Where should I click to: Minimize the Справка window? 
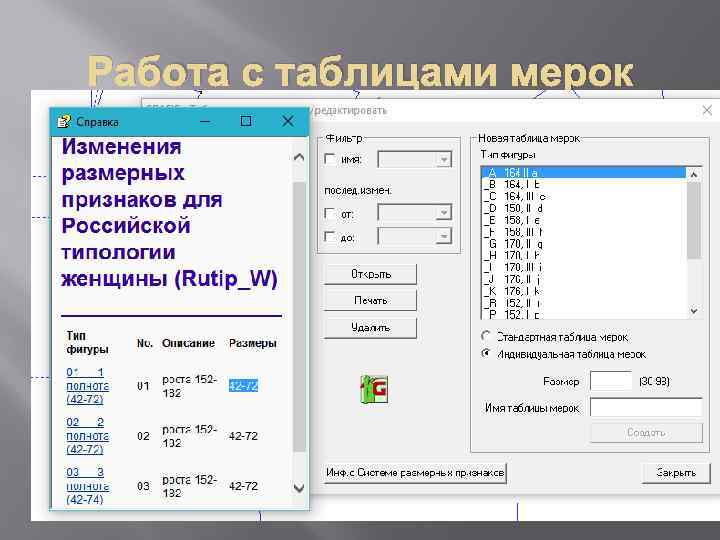(x=205, y=122)
